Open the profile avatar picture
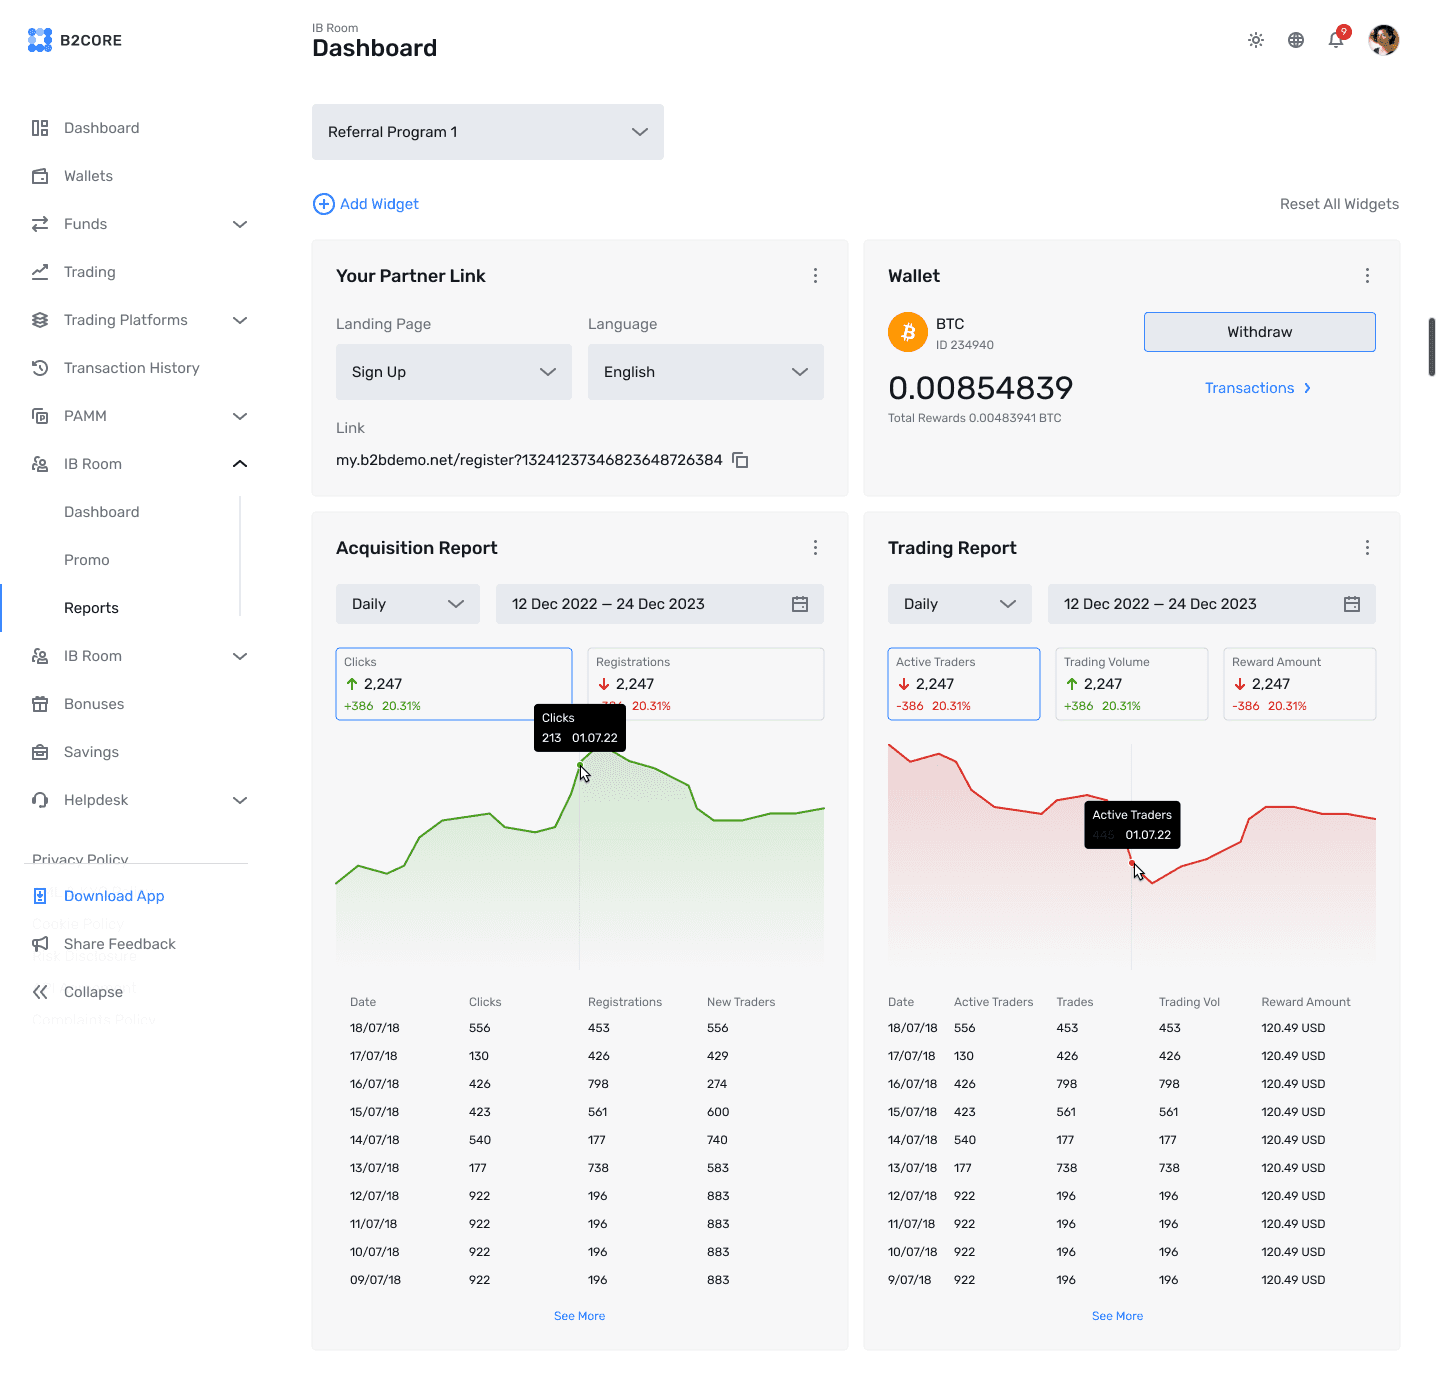Screen dimensions: 1440x1374 point(1383,40)
